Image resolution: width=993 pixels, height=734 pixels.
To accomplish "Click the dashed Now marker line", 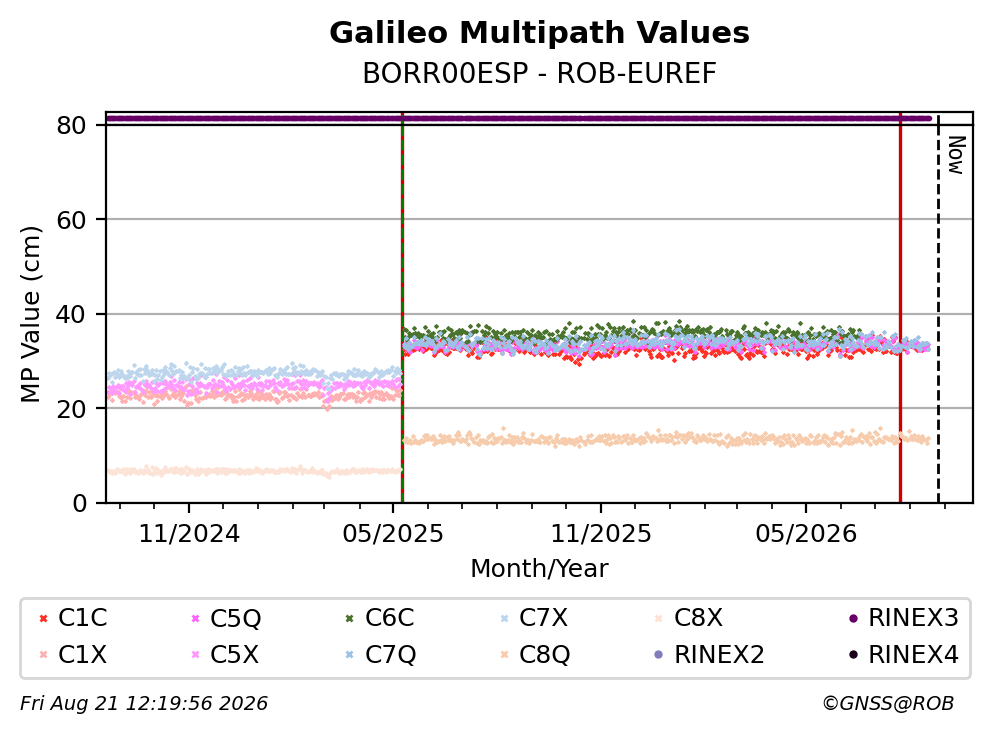I will pyautogui.click(x=939, y=309).
